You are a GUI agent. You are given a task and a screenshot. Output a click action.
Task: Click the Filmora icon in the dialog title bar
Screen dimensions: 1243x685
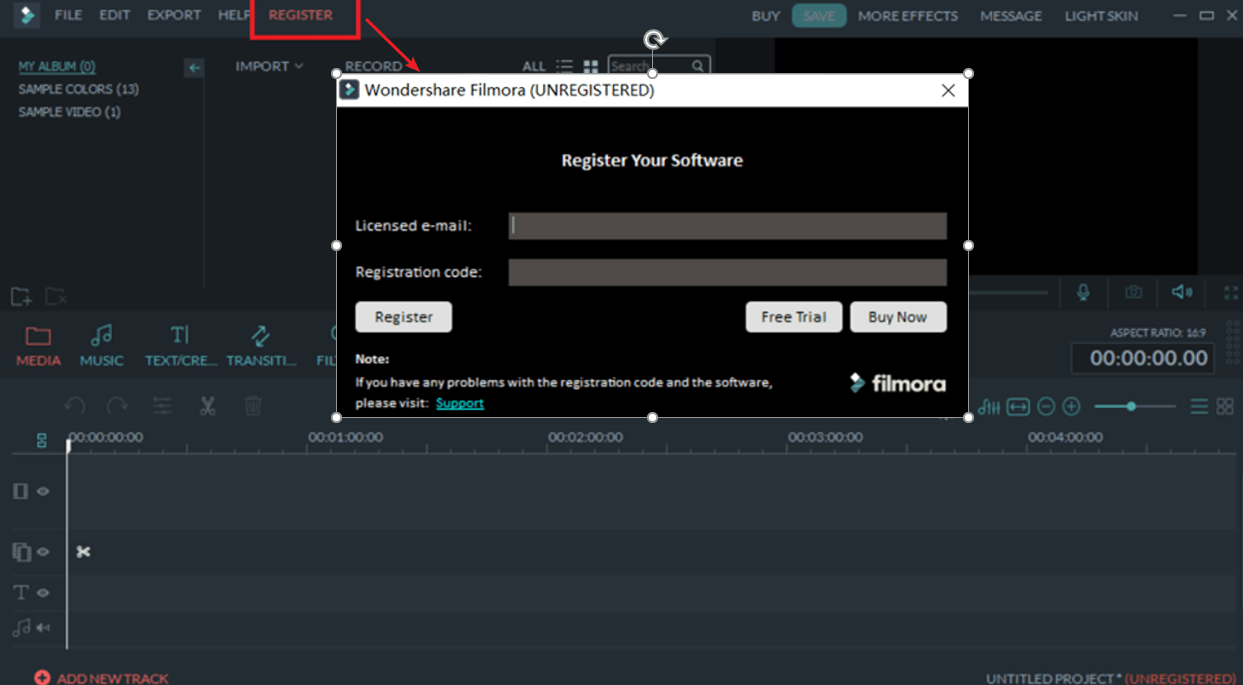(x=349, y=90)
